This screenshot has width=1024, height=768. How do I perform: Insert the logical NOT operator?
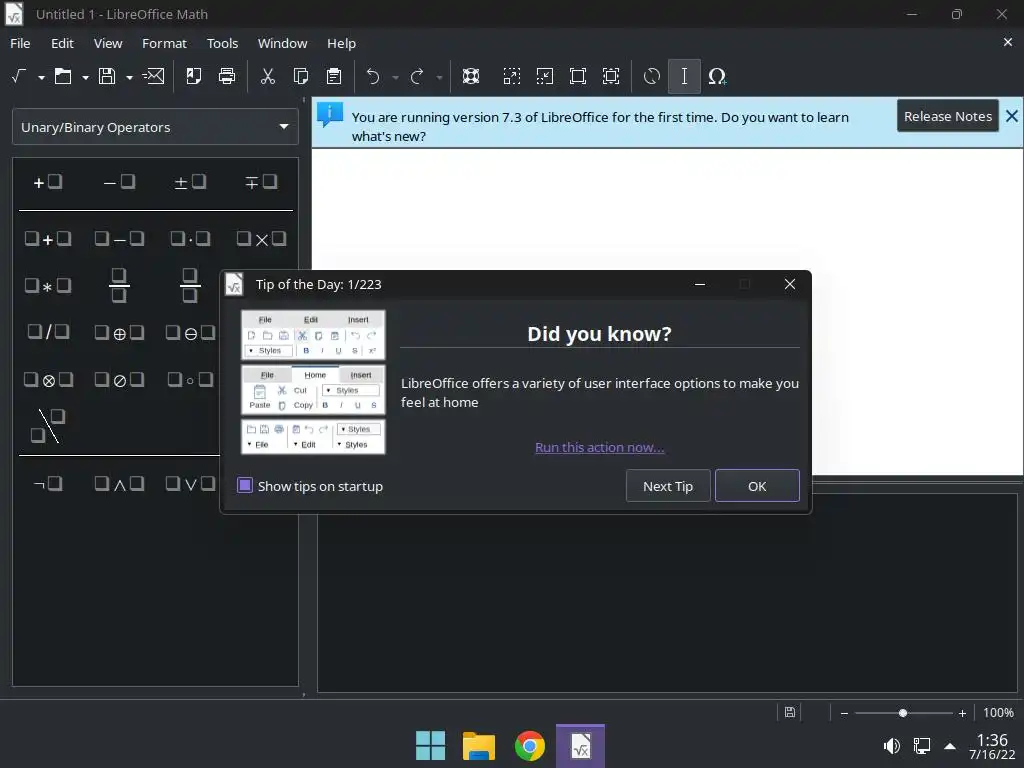48,484
